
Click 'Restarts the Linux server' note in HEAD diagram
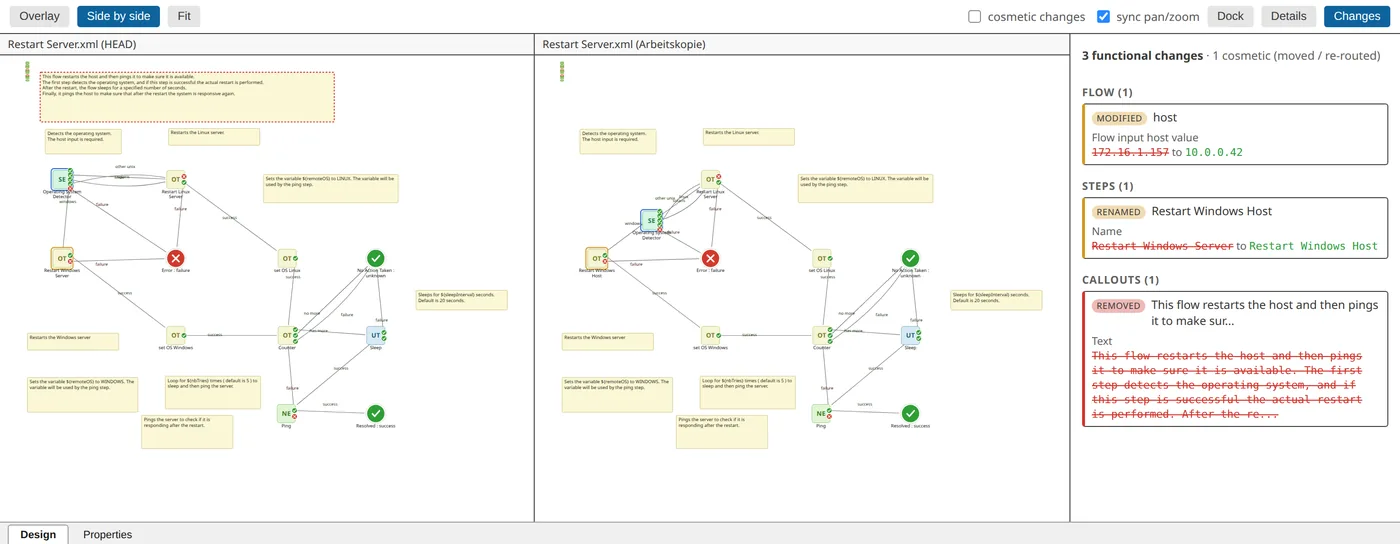tap(214, 137)
